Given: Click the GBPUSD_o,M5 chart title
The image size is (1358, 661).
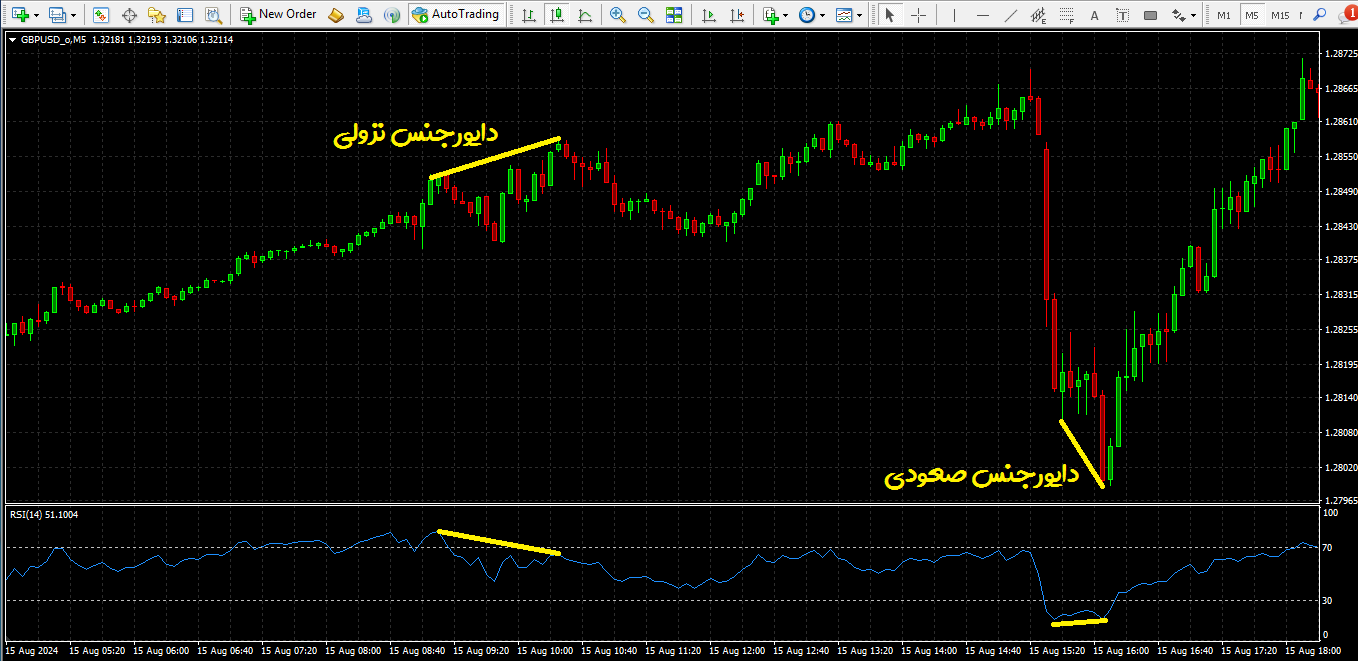Looking at the screenshot, I should [x=54, y=39].
